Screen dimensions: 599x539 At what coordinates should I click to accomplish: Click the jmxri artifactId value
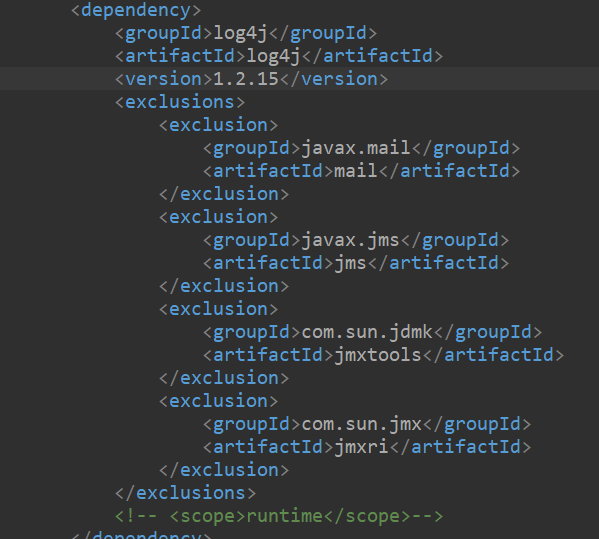(x=361, y=447)
